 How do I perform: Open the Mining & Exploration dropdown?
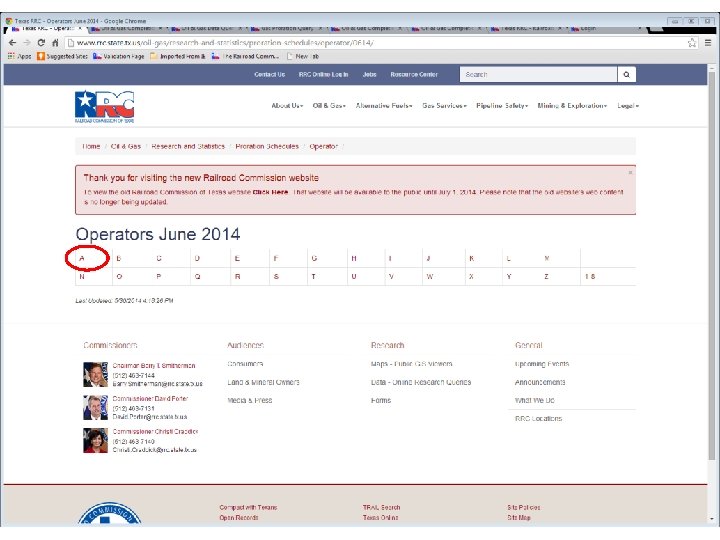pyautogui.click(x=572, y=106)
